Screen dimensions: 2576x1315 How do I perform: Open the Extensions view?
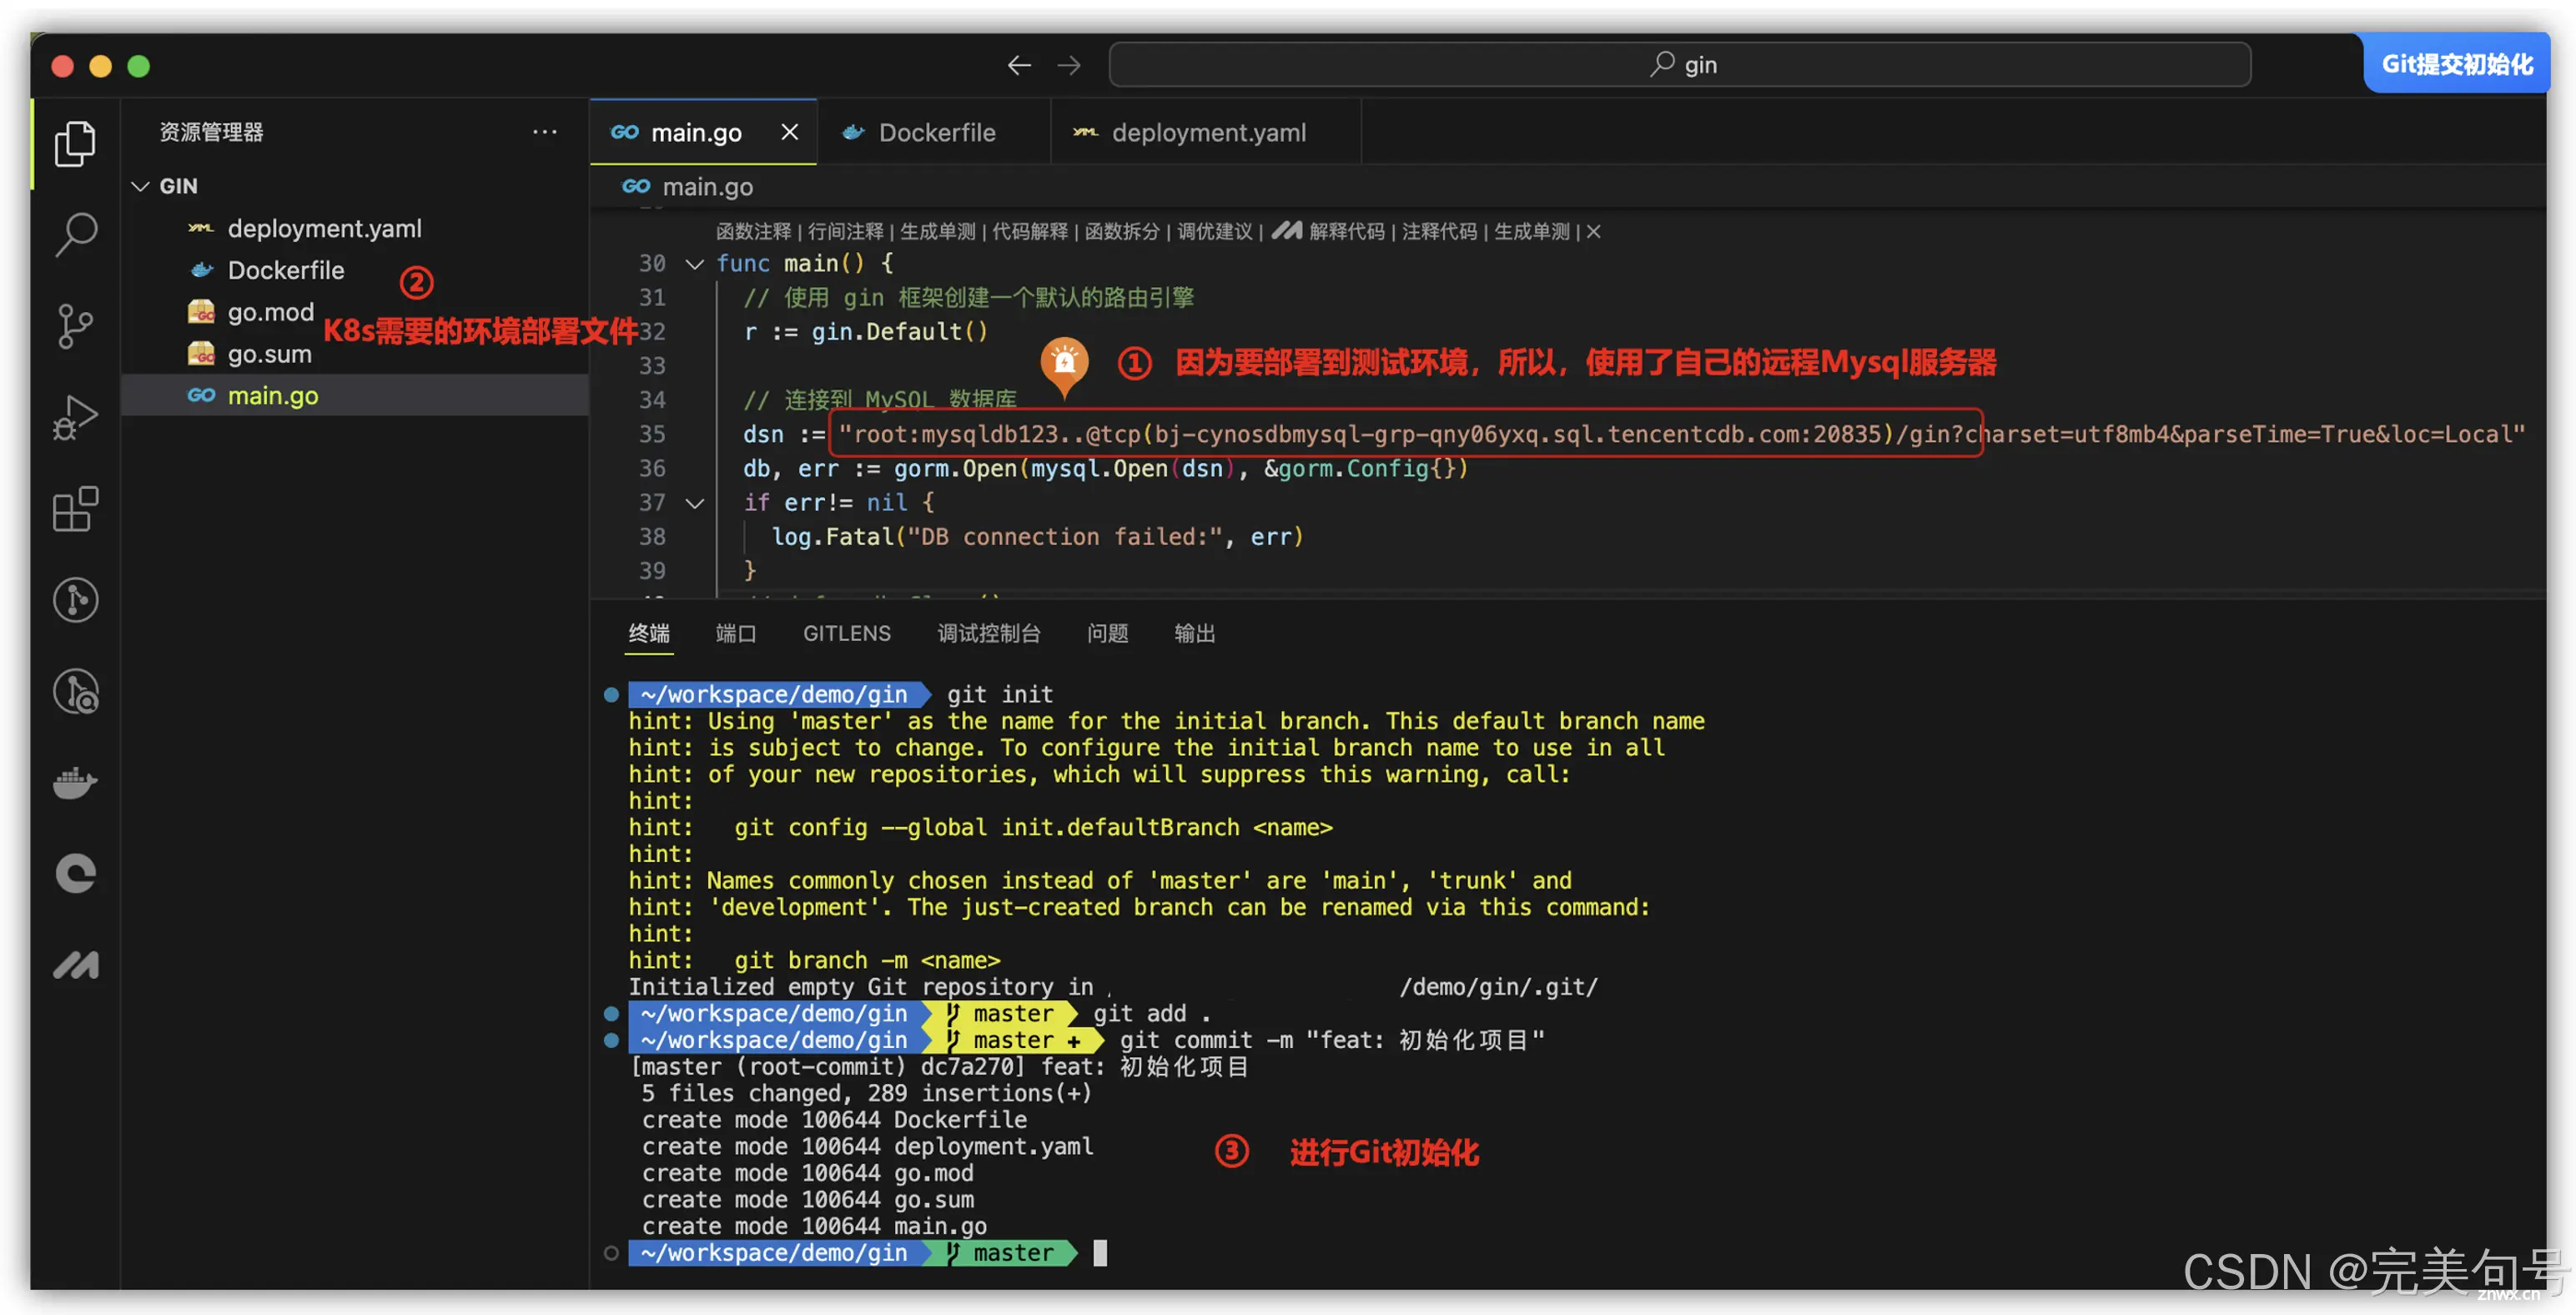click(x=75, y=509)
